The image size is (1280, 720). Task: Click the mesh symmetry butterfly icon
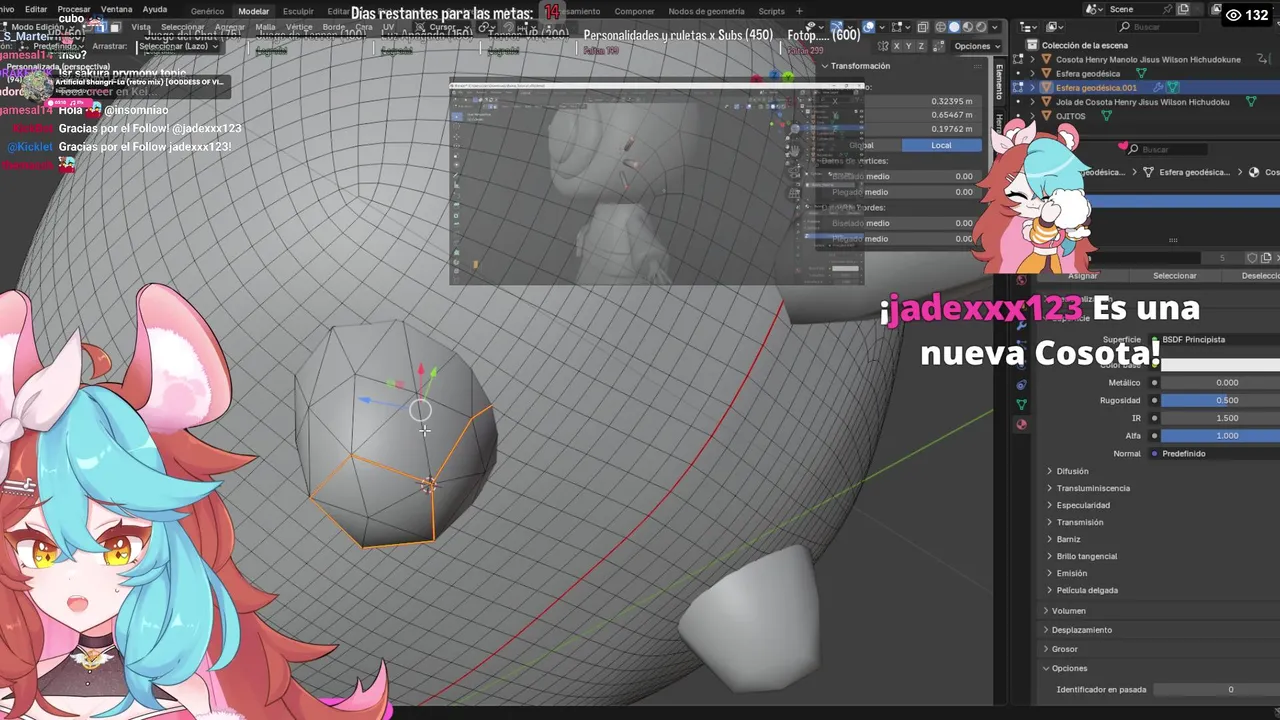883,46
